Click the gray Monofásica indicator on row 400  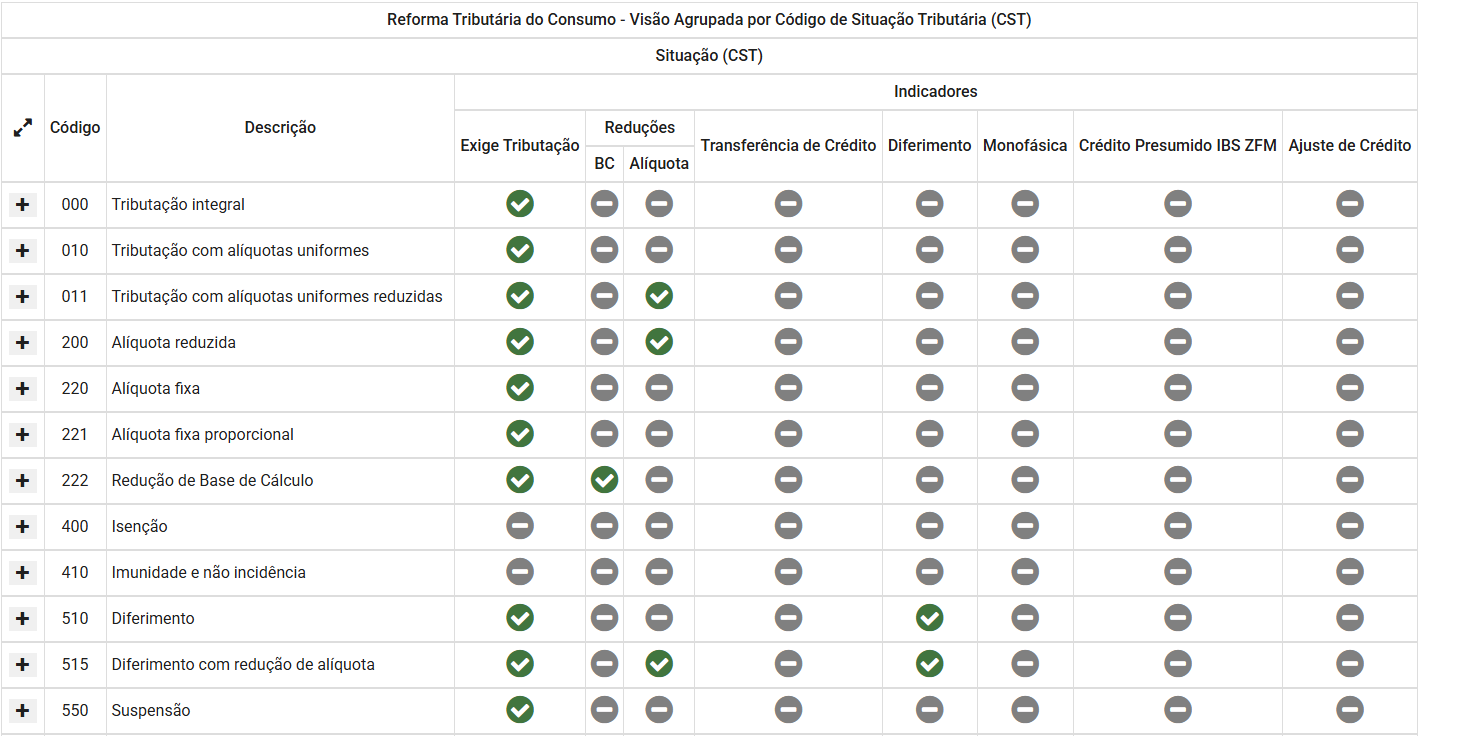click(1024, 526)
